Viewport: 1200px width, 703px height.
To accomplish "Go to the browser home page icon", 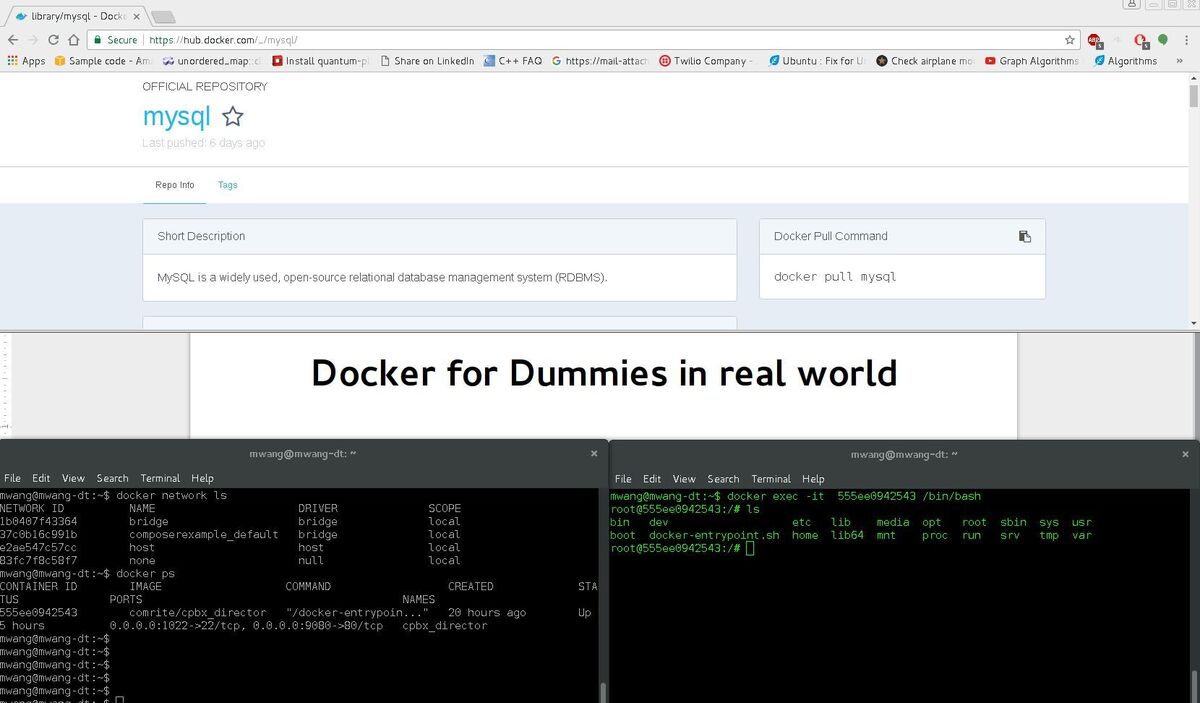I will click(74, 40).
